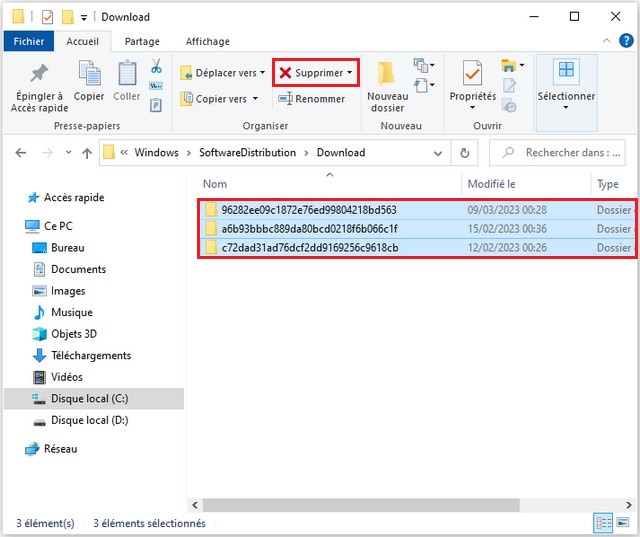Click the Back arrow navigation button
640x537 pixels.
21,153
